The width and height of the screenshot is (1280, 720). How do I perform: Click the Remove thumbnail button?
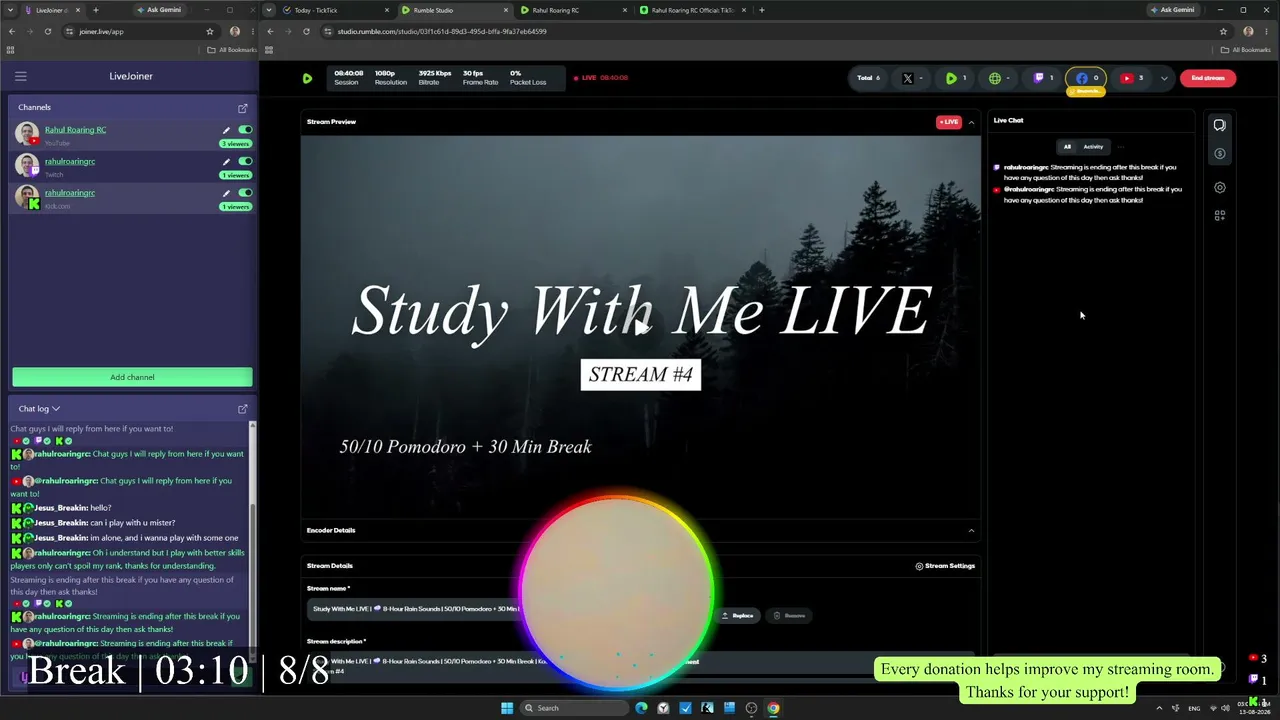point(789,616)
